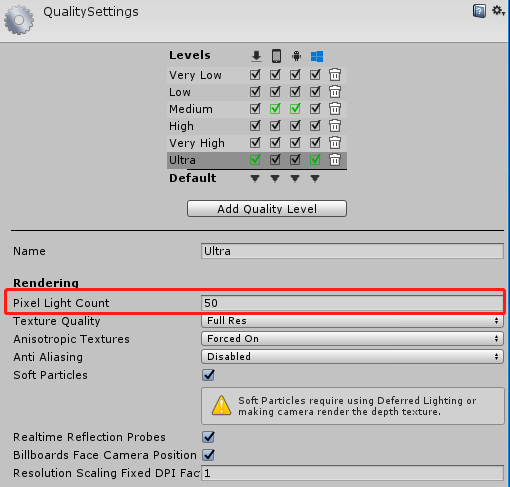The image size is (510, 487).
Task: Open the Anisotropic Textures dropdown
Action: click(352, 339)
